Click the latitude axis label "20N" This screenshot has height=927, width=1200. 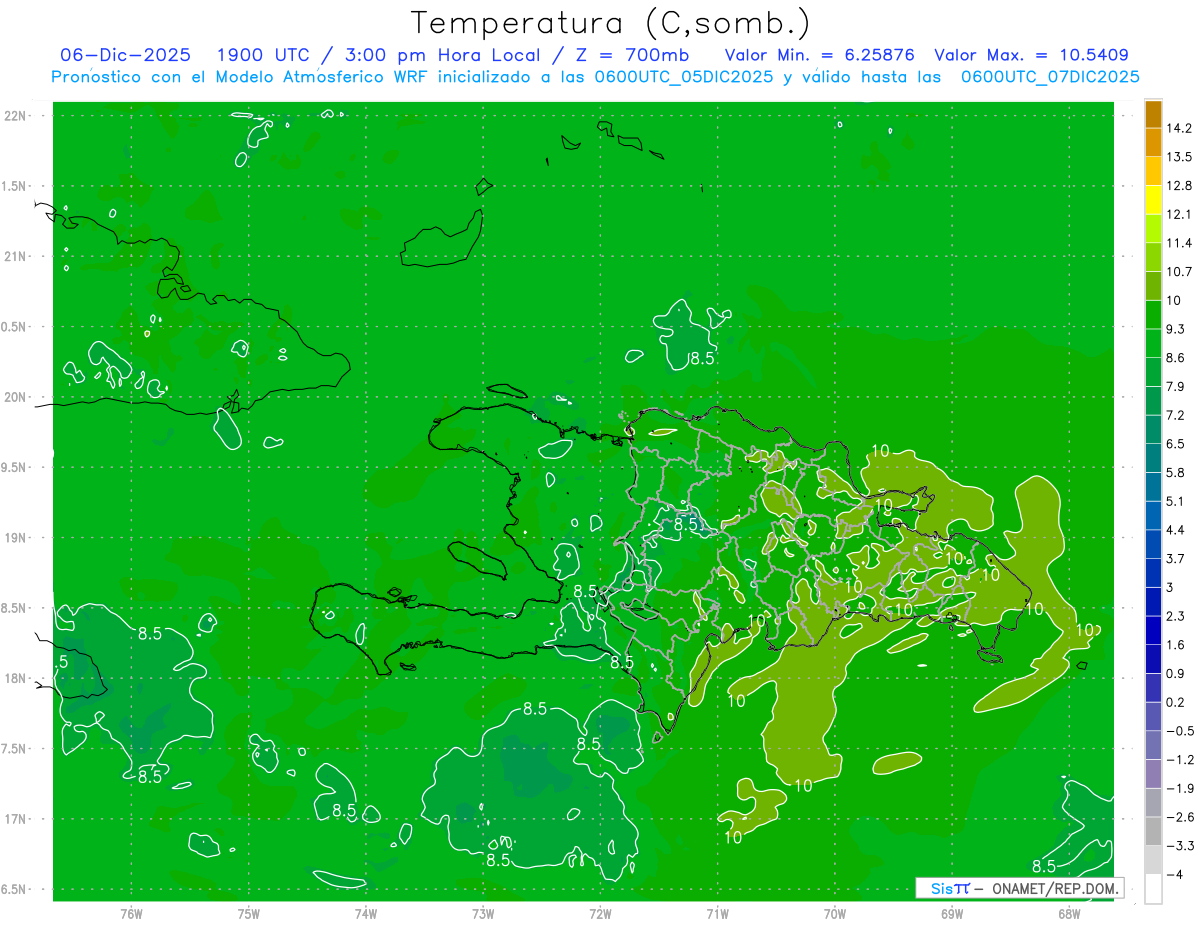tap(15, 397)
